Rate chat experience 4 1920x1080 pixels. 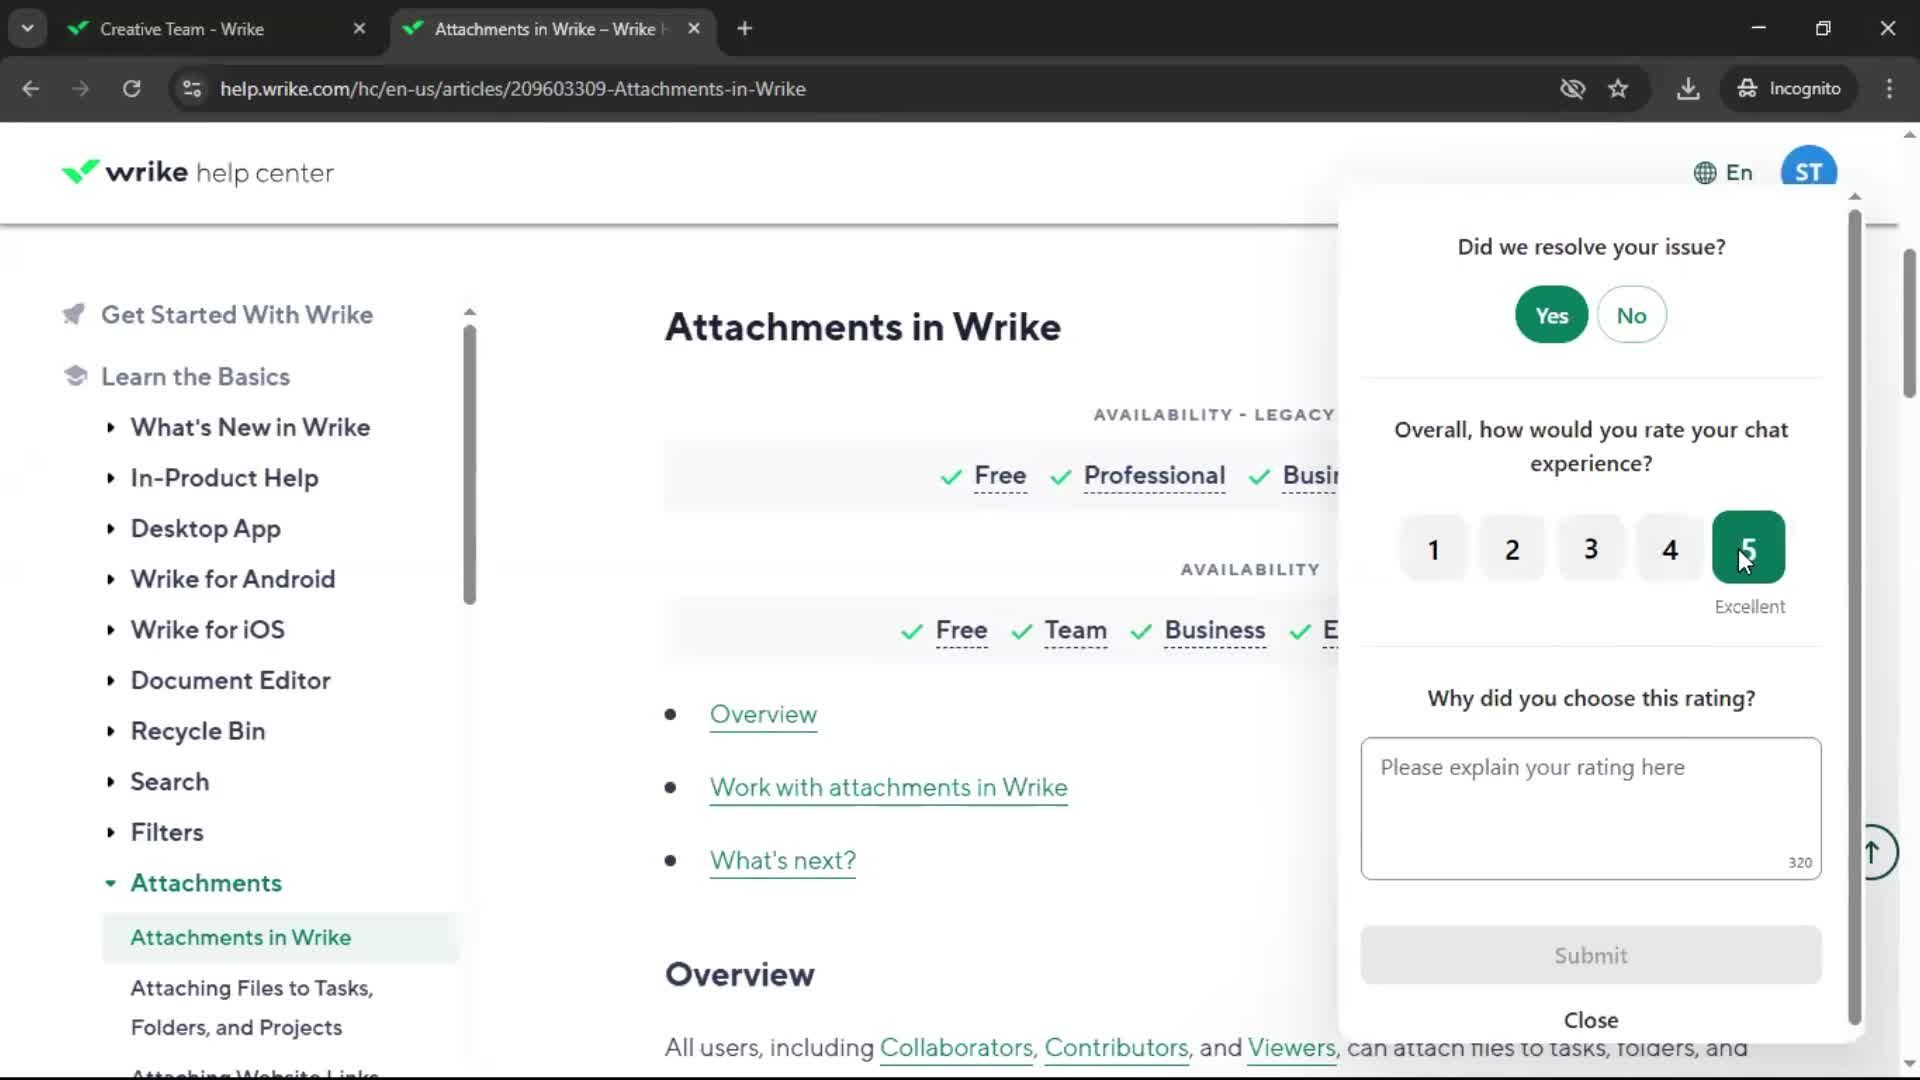coord(1670,548)
